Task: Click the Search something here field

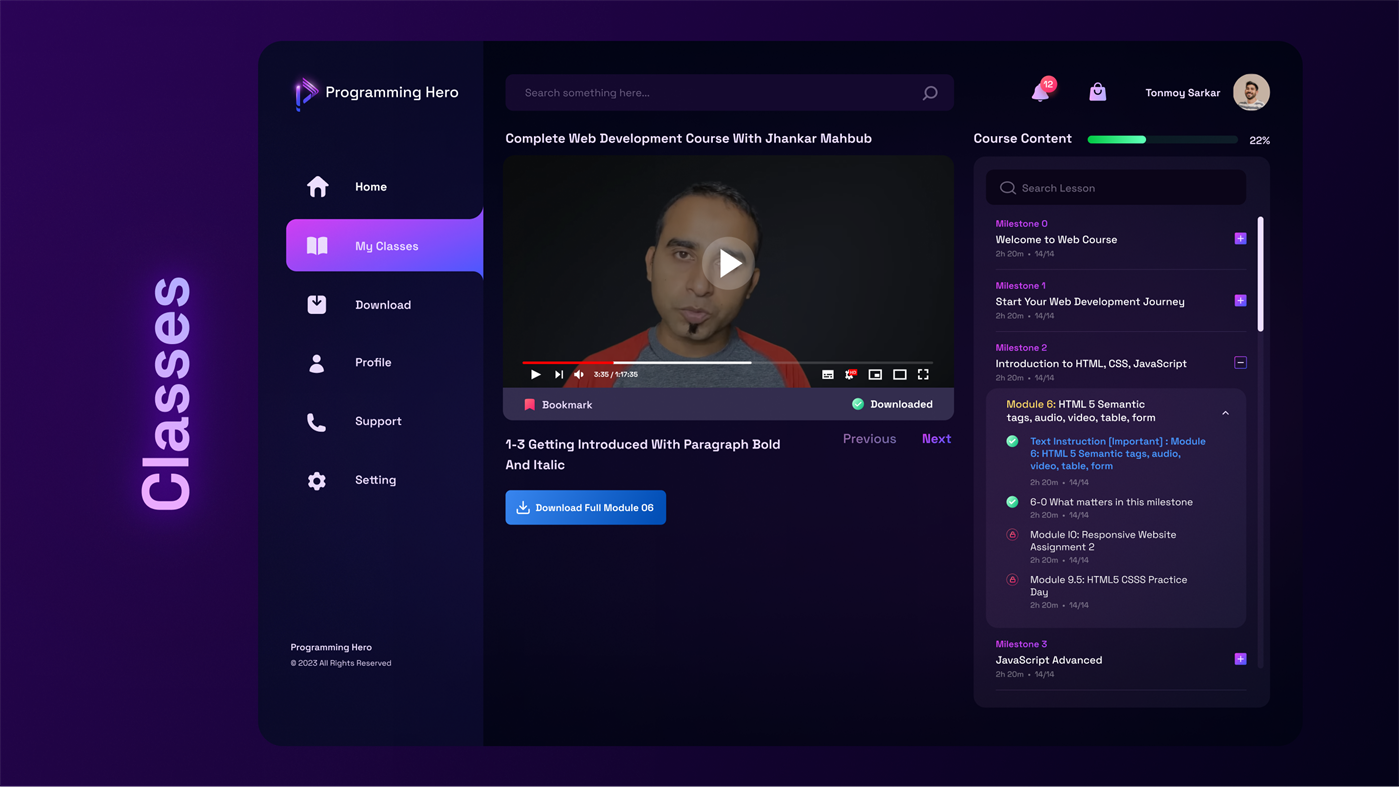Action: [729, 93]
